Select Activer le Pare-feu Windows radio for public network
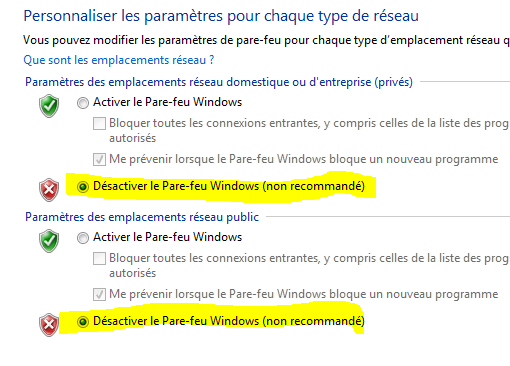Image resolution: width=510 pixels, height=366 pixels. coord(83,238)
